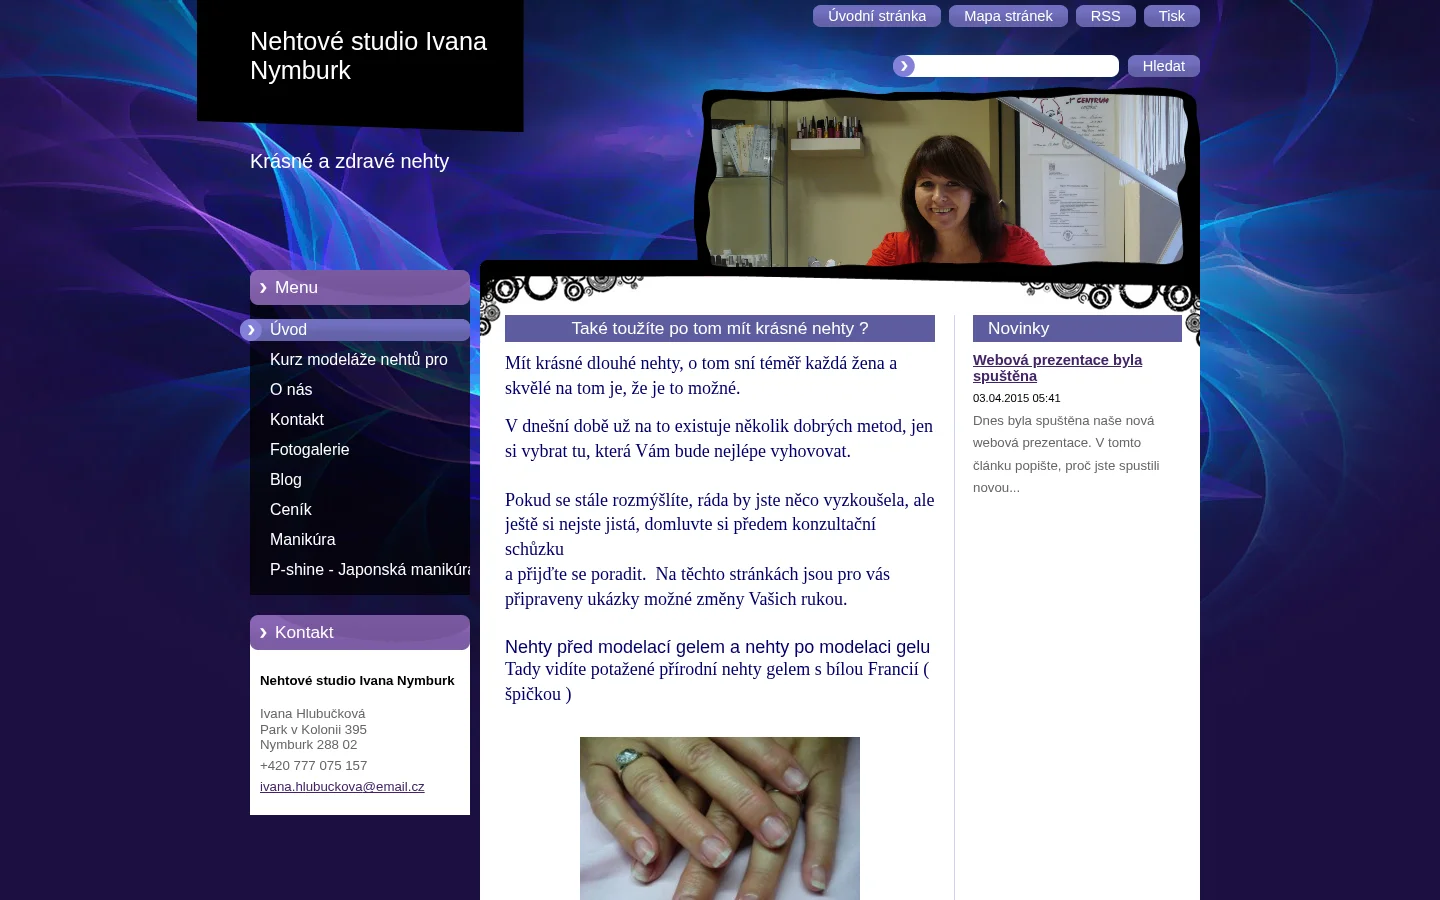Open the nails photo thumbnail
1440x900 pixels.
720,818
